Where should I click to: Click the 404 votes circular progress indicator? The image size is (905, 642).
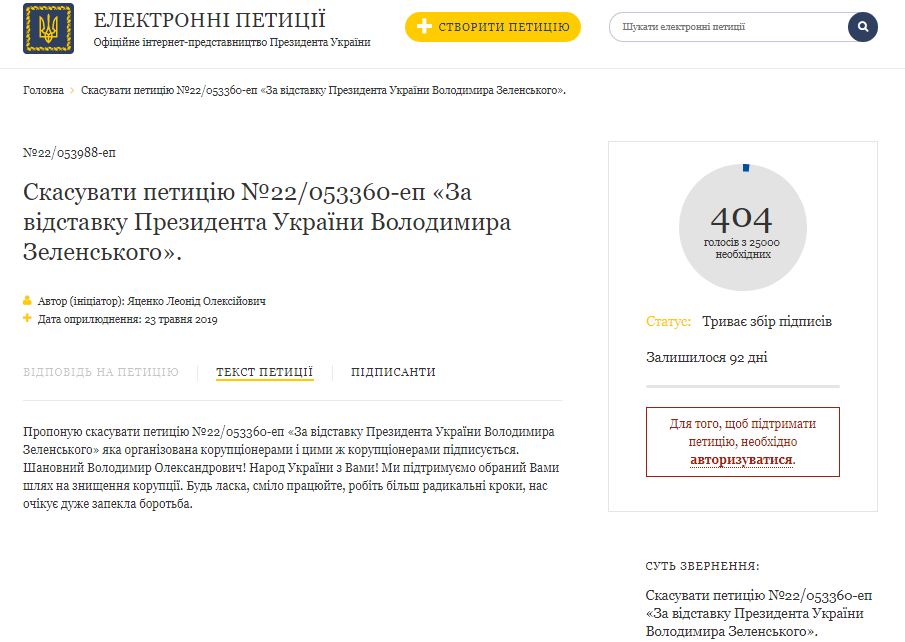pyautogui.click(x=742, y=226)
